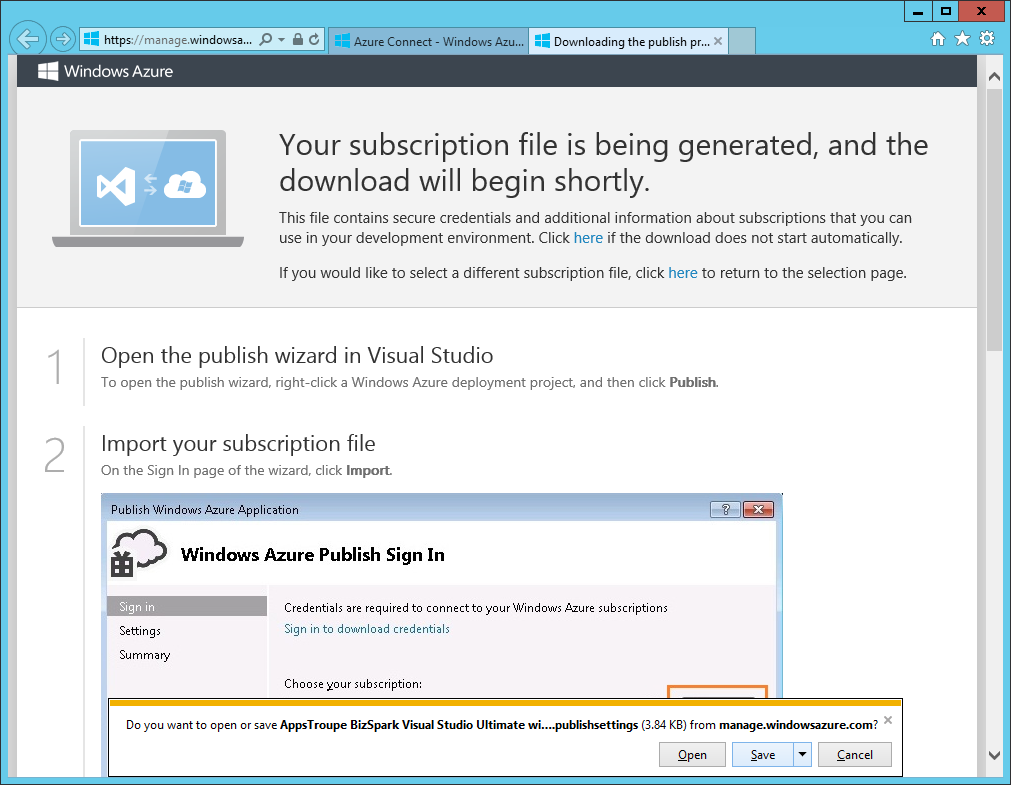The image size is (1011, 785).
Task: Click the scrollbar up arrow
Action: pyautogui.click(x=994, y=76)
